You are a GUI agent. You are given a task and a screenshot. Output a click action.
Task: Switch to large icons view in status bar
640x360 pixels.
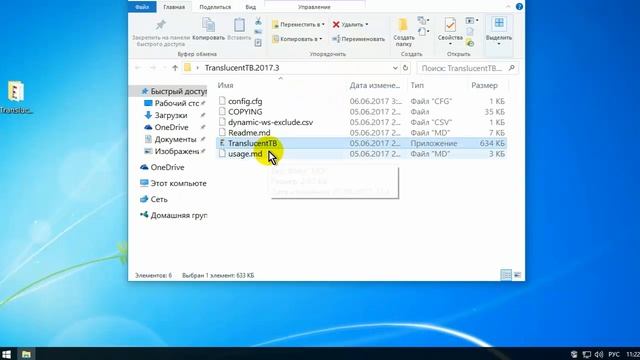[517, 275]
